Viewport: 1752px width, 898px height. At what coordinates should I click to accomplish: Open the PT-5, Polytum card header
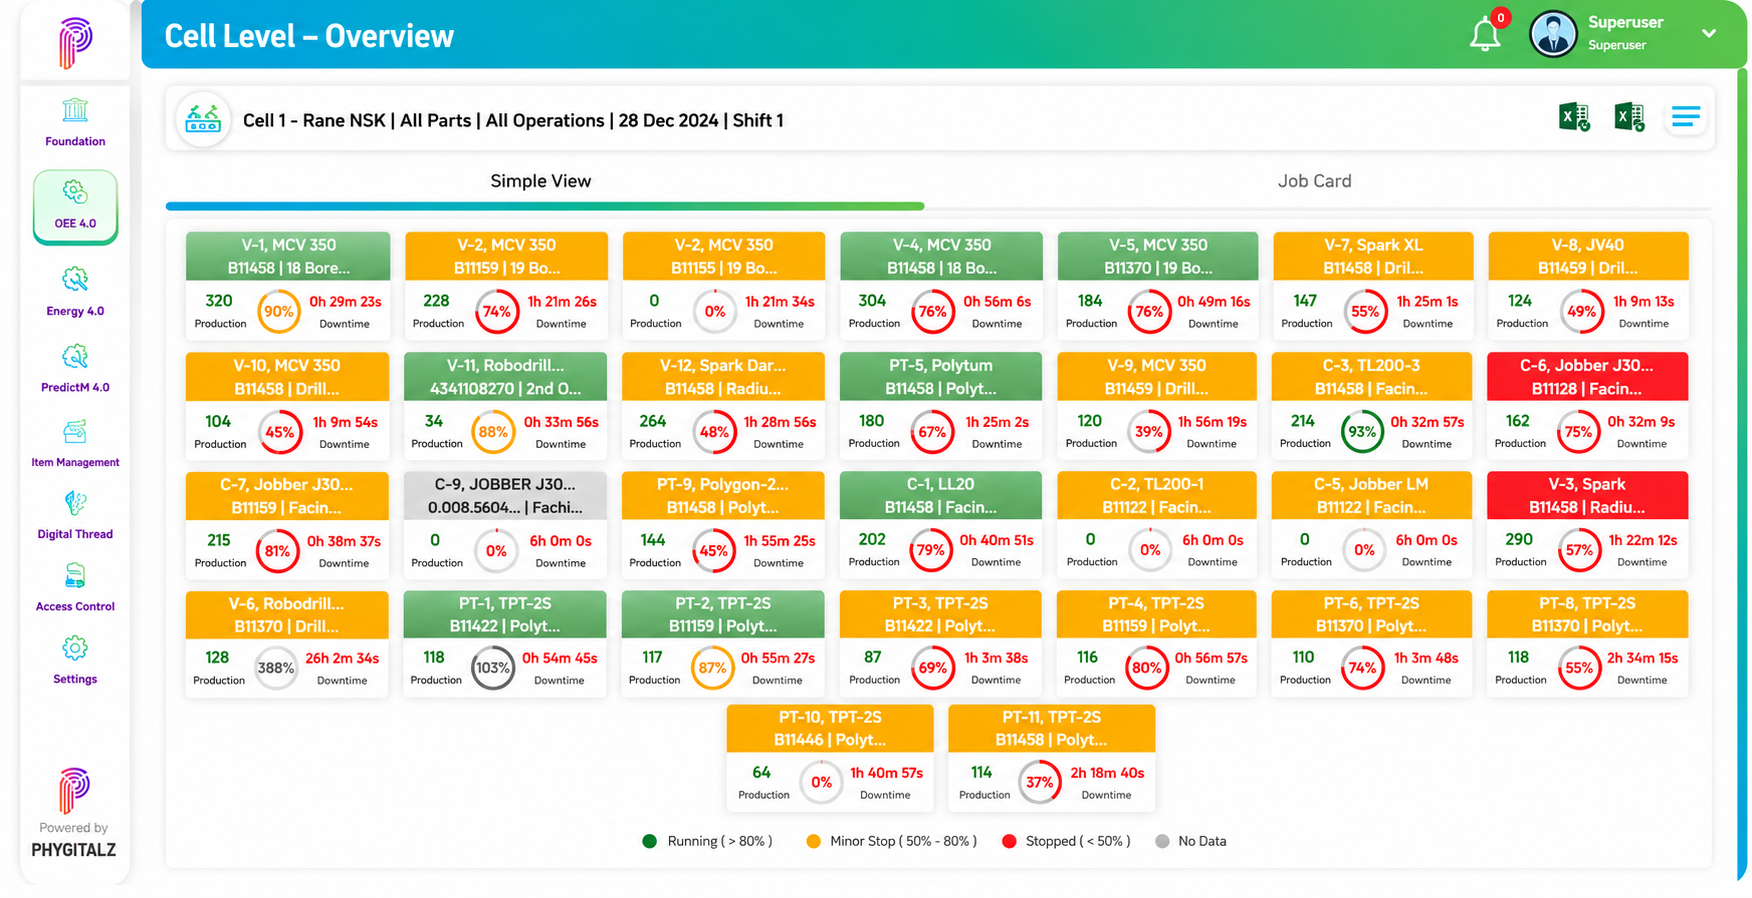pos(941,377)
